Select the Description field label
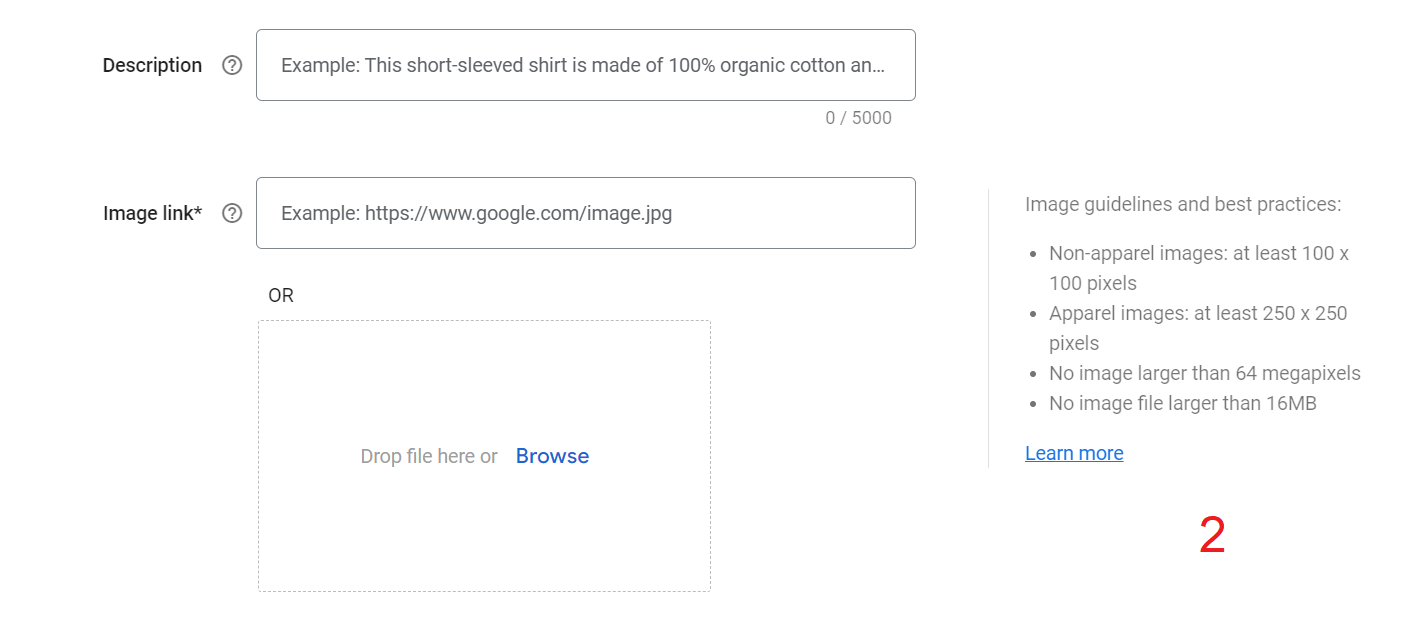The width and height of the screenshot is (1408, 619). 152,65
